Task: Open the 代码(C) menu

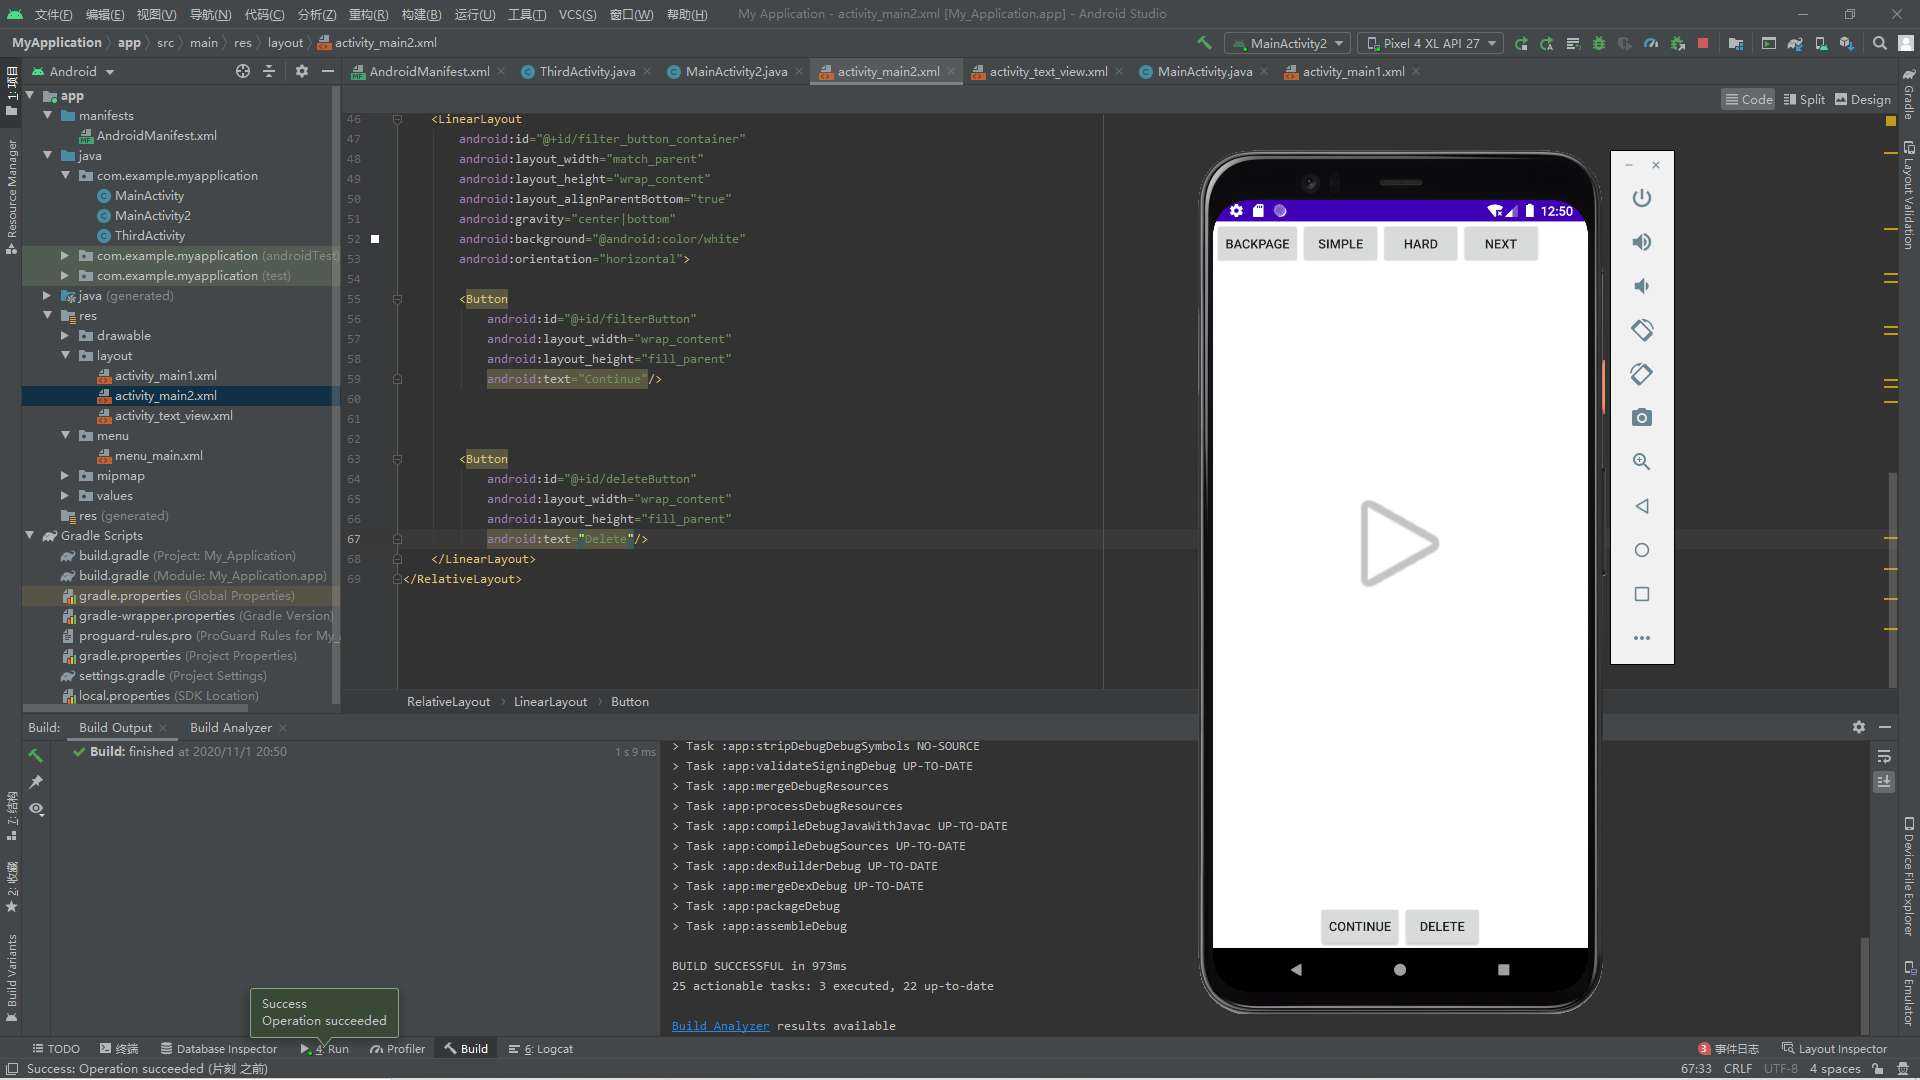Action: point(264,14)
